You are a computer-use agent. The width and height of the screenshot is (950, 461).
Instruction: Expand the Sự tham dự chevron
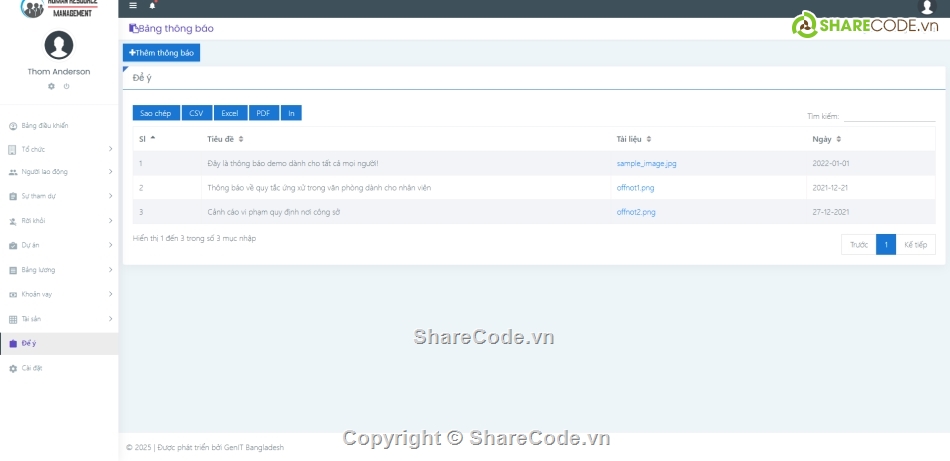(x=110, y=196)
